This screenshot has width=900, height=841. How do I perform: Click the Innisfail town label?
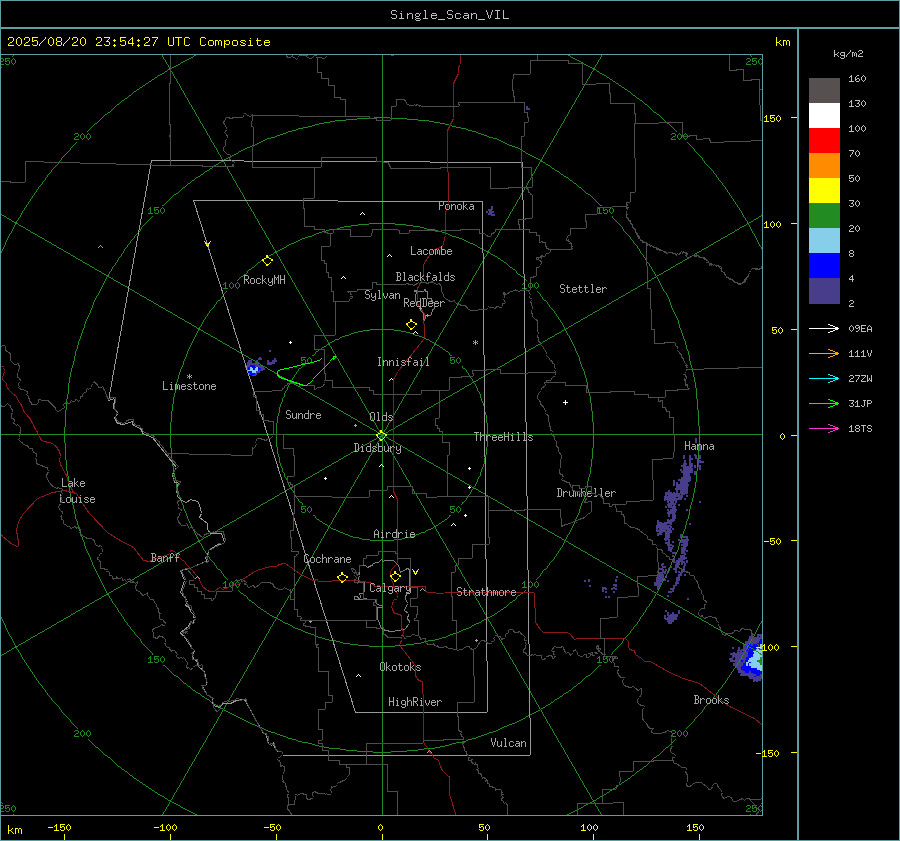tap(403, 362)
